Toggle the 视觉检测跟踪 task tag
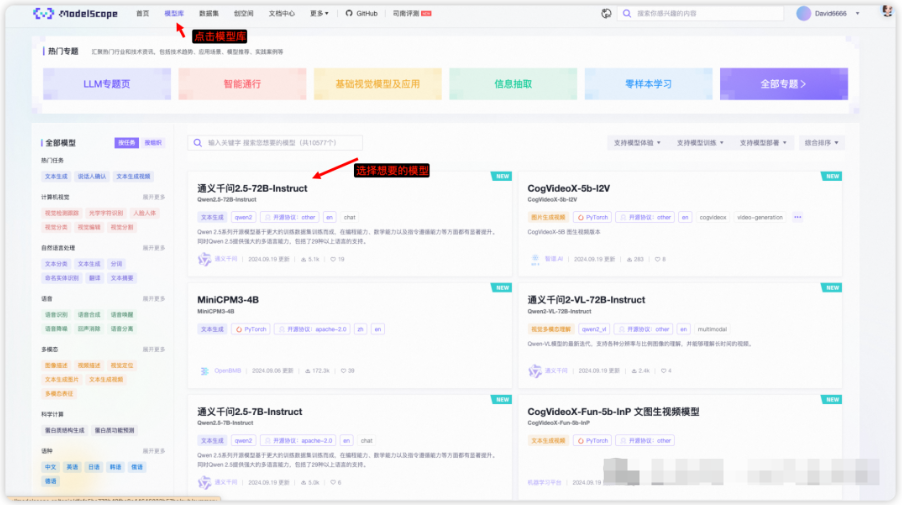 [62, 213]
